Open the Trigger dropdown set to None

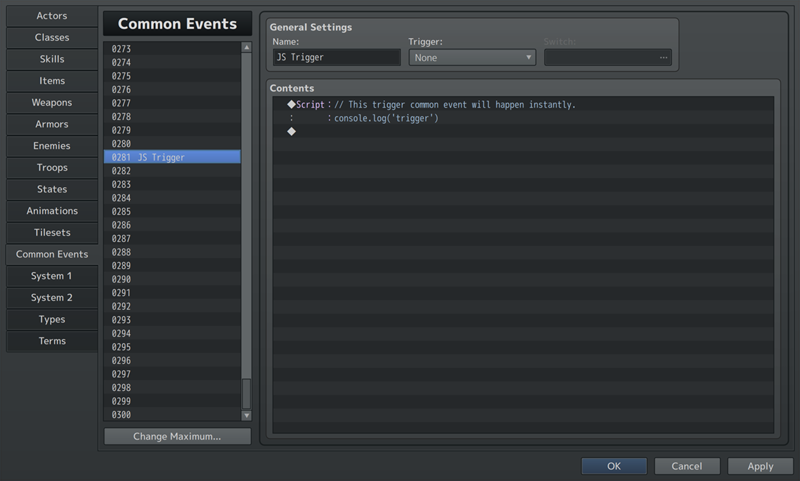(x=472, y=58)
